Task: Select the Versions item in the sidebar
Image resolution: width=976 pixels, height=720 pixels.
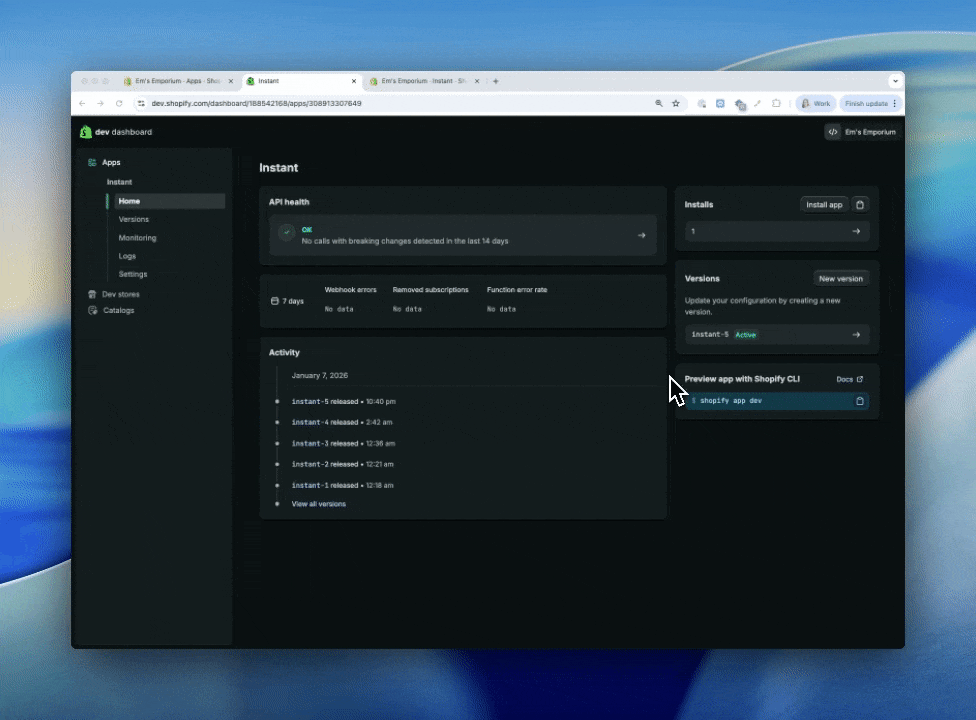Action: [x=133, y=219]
